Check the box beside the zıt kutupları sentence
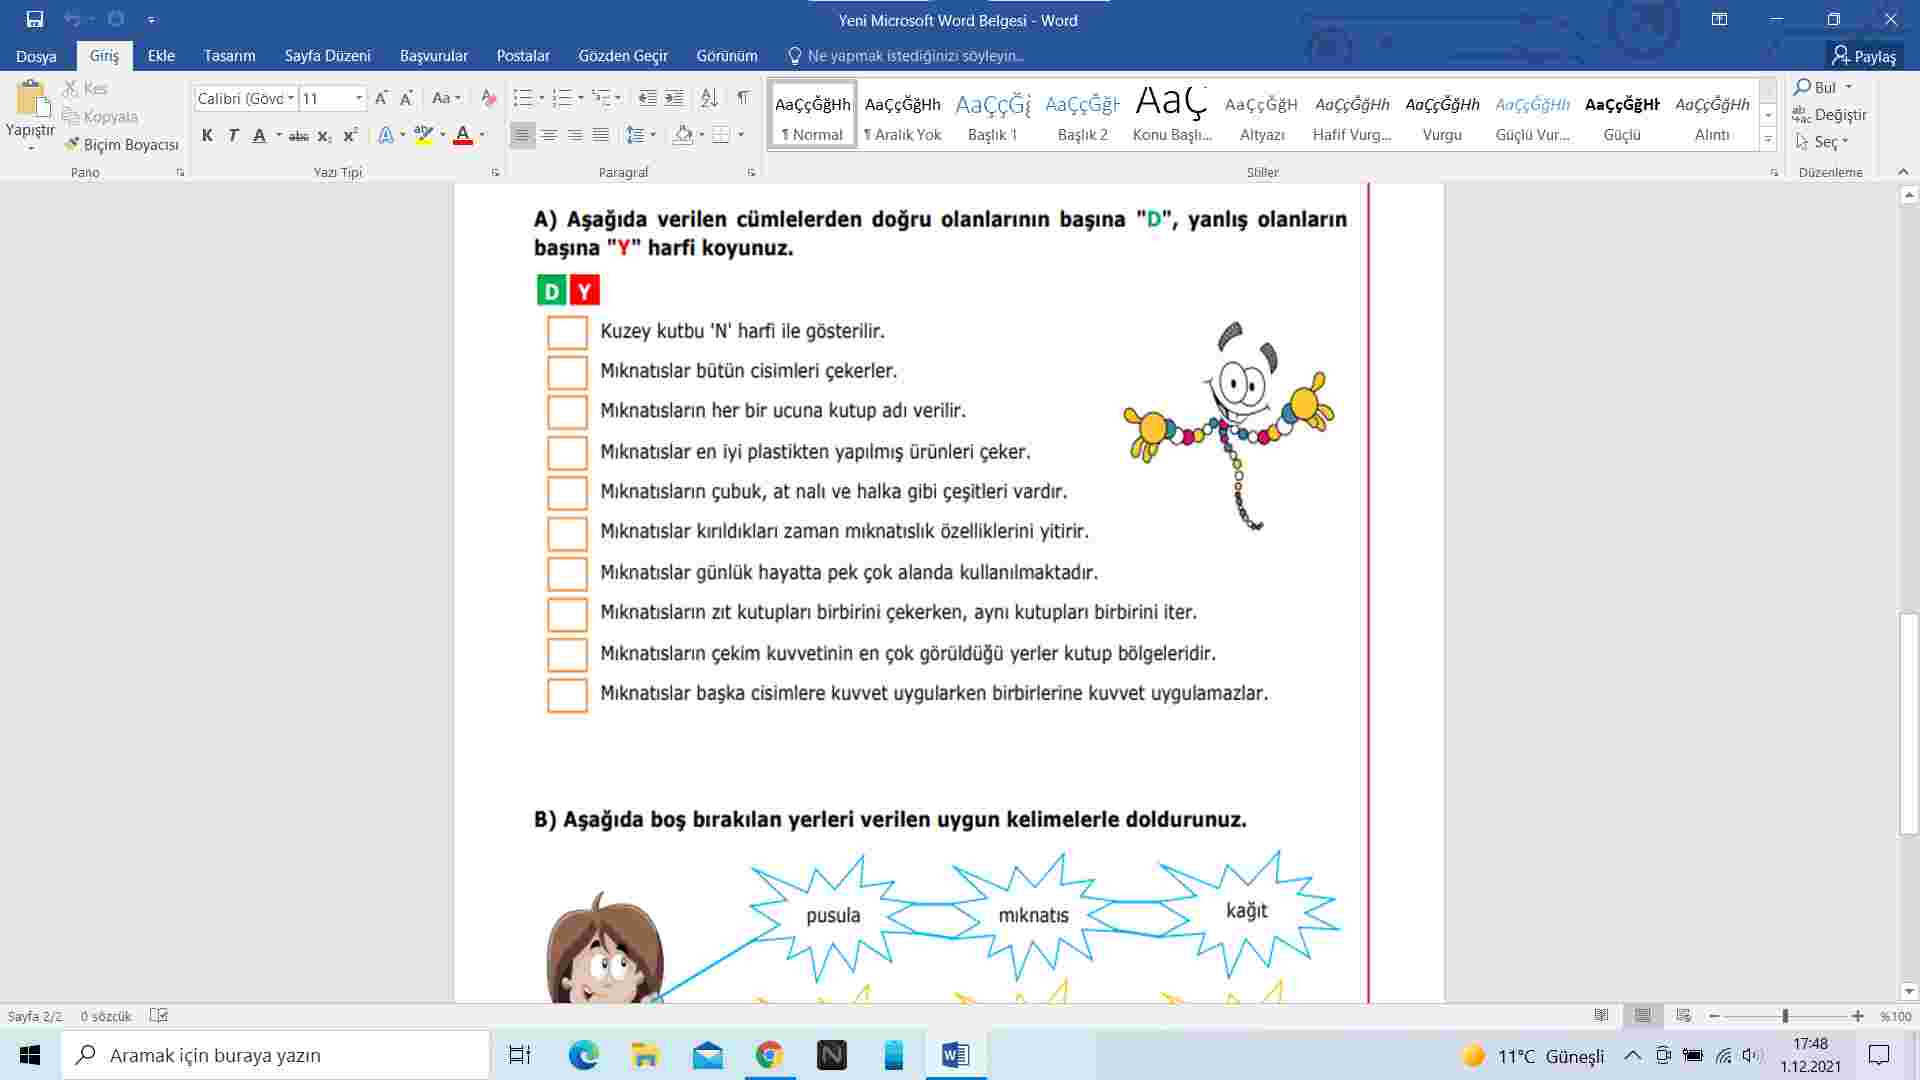1920x1080 pixels. (x=567, y=614)
